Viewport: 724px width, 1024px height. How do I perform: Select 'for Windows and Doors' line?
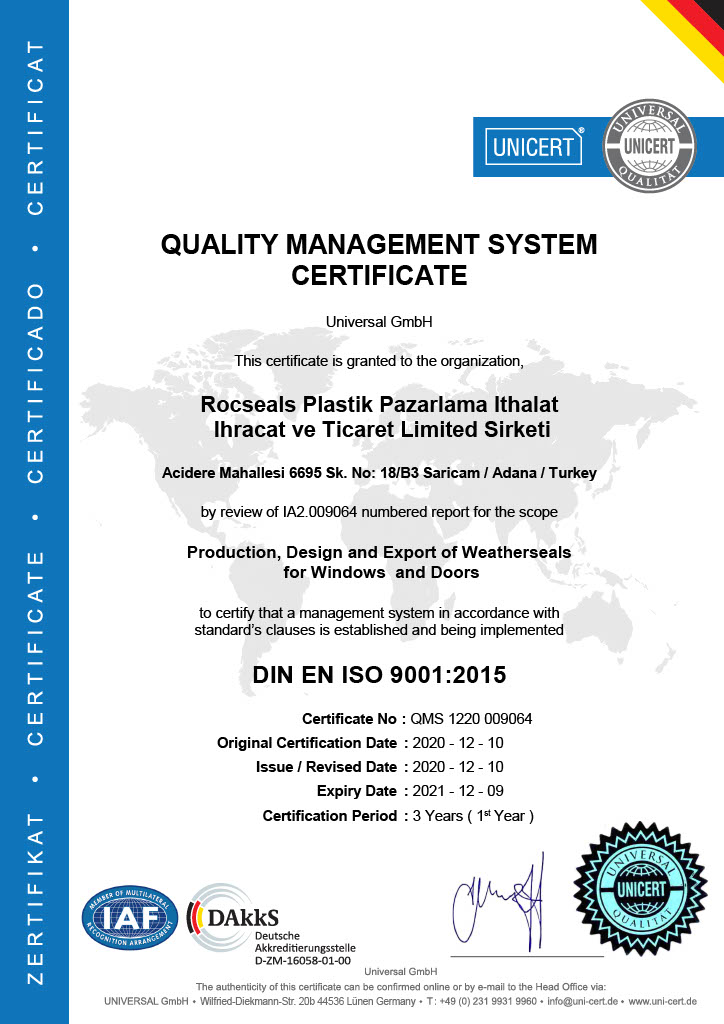[x=381, y=573]
